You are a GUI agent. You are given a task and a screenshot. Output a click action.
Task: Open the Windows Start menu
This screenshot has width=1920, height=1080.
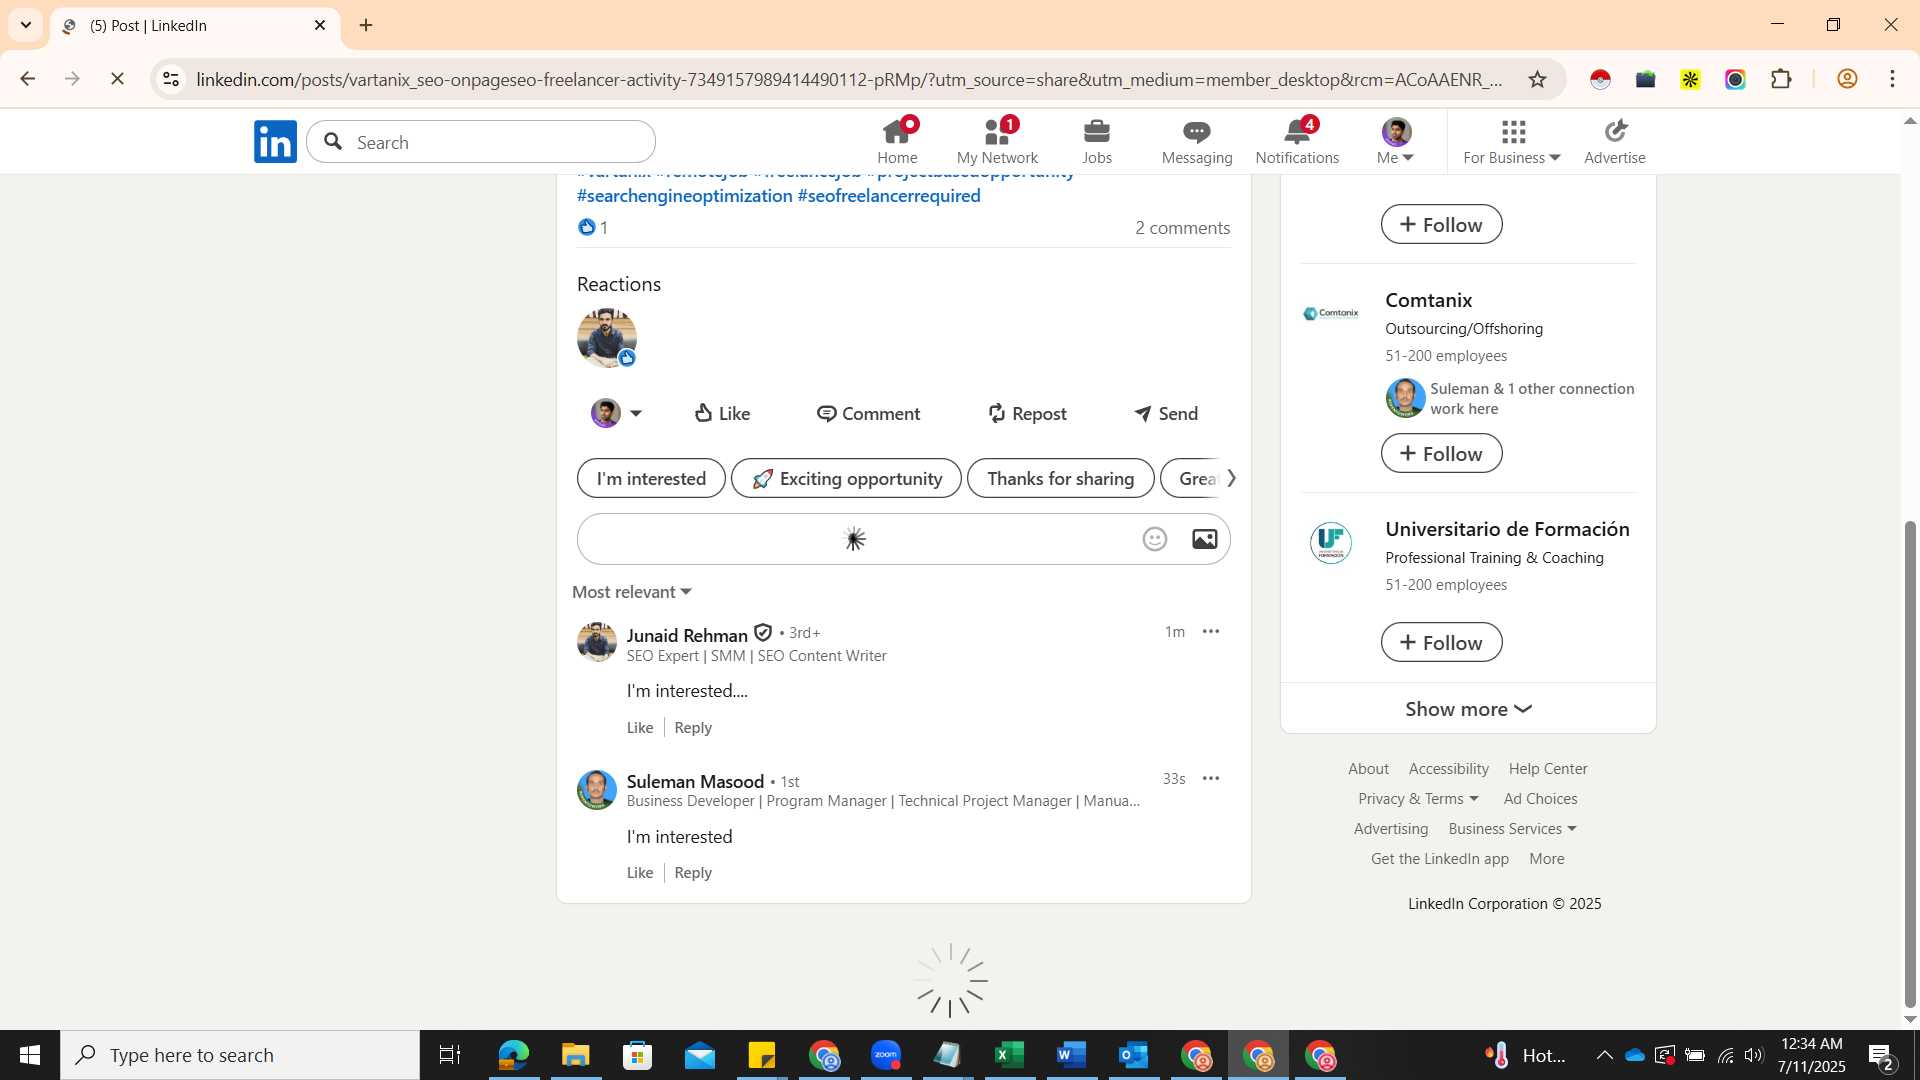(x=30, y=1055)
